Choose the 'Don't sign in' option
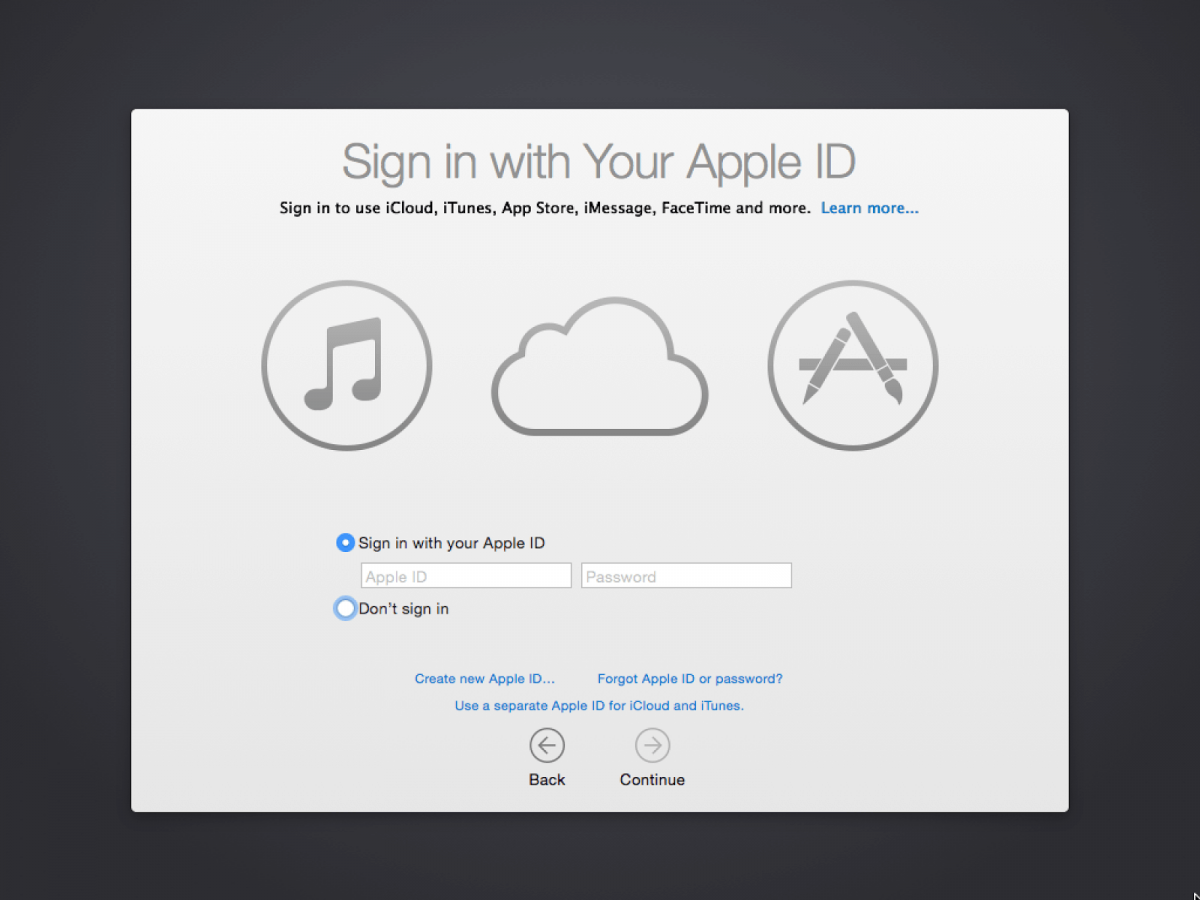Viewport: 1200px width, 900px height. pos(345,608)
